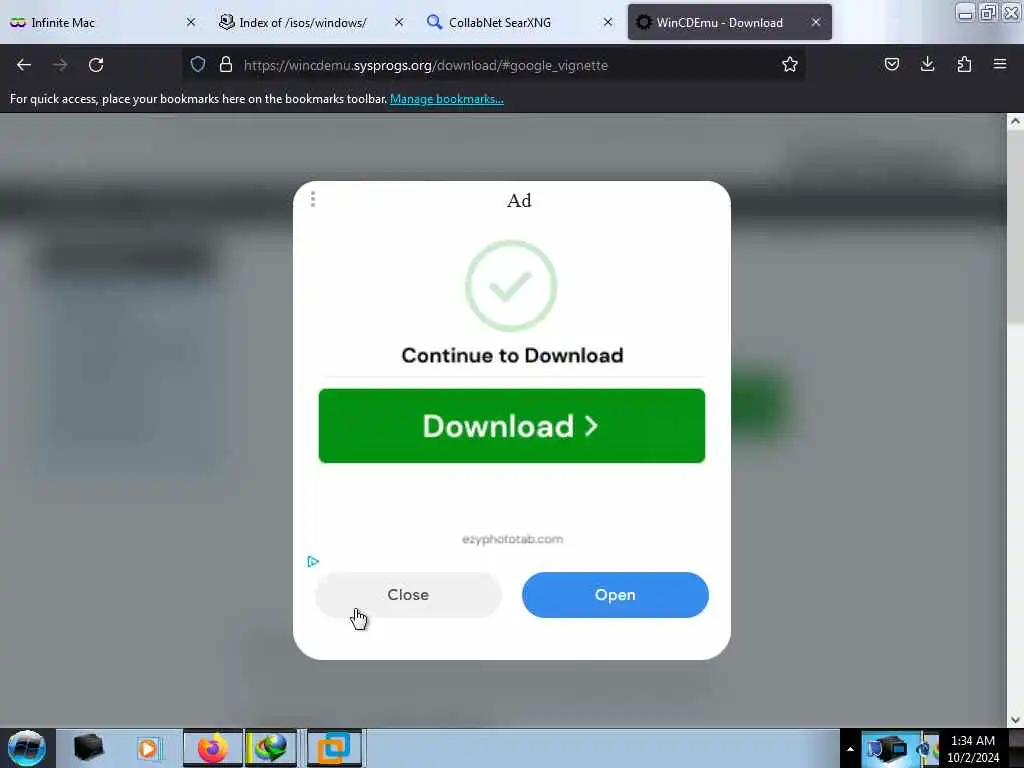This screenshot has height=768, width=1024.
Task: Show hidden system tray icons
Action: tap(850, 748)
